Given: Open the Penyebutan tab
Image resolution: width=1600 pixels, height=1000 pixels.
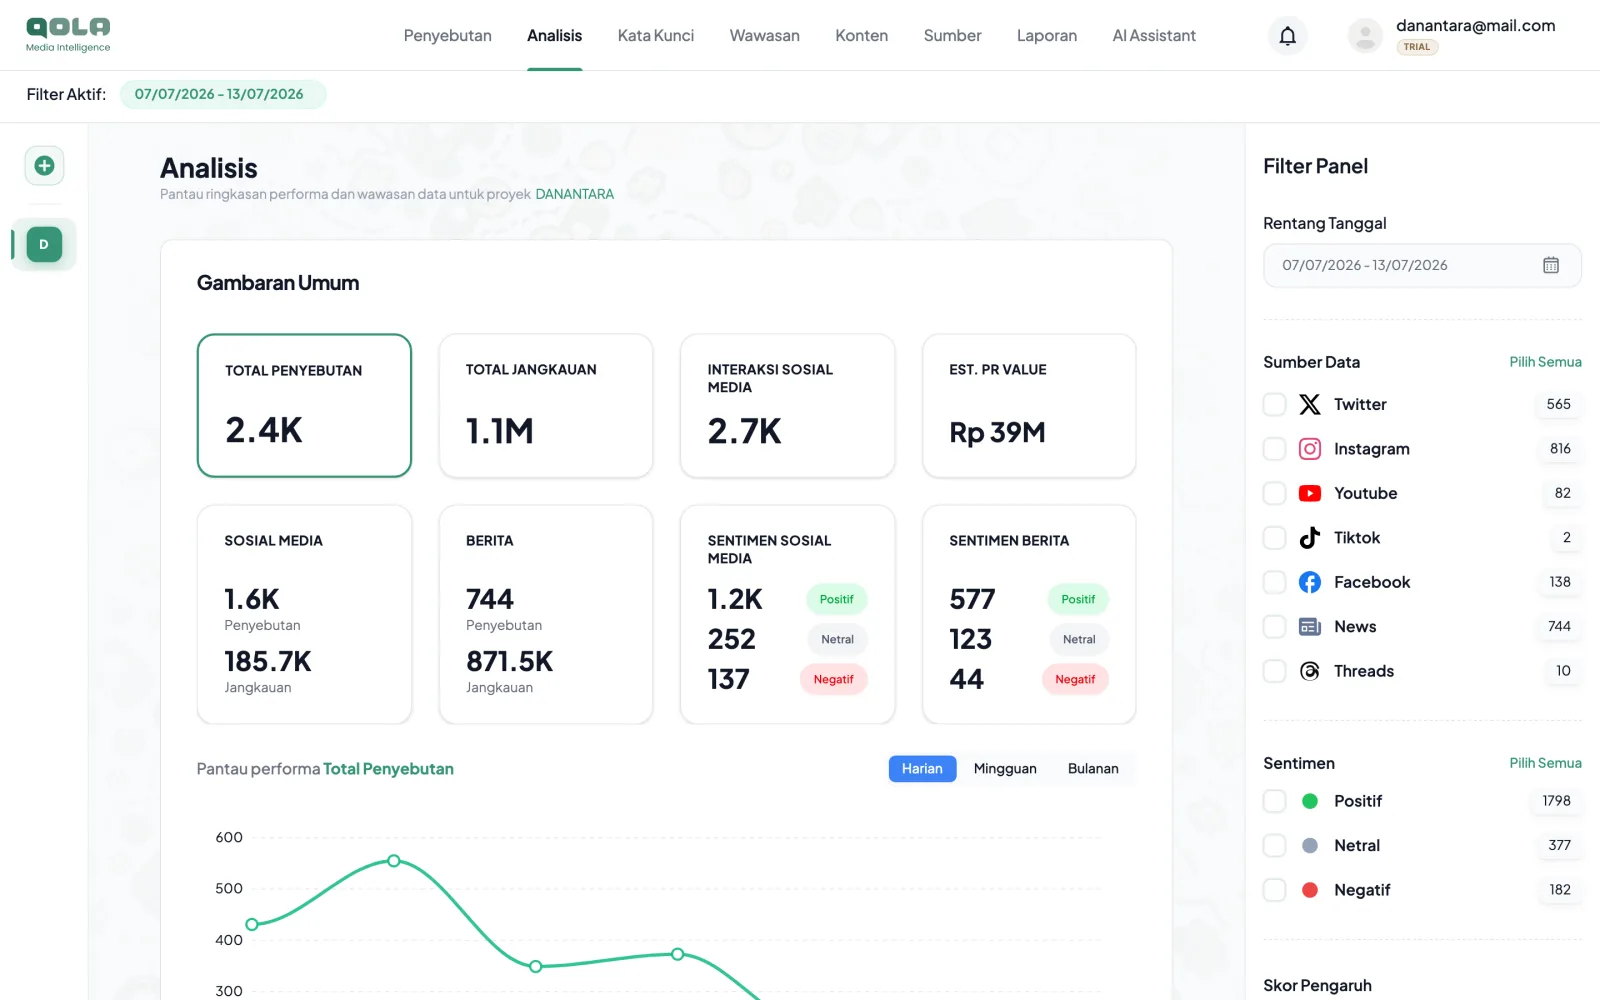Looking at the screenshot, I should point(448,36).
